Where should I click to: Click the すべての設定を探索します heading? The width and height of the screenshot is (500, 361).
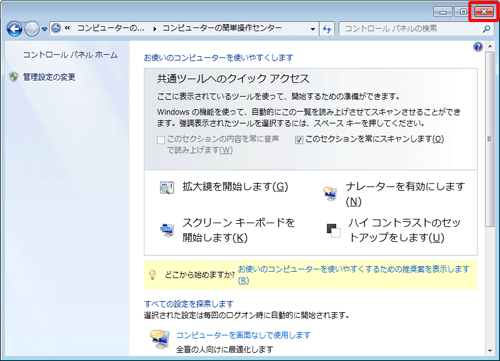189,304
